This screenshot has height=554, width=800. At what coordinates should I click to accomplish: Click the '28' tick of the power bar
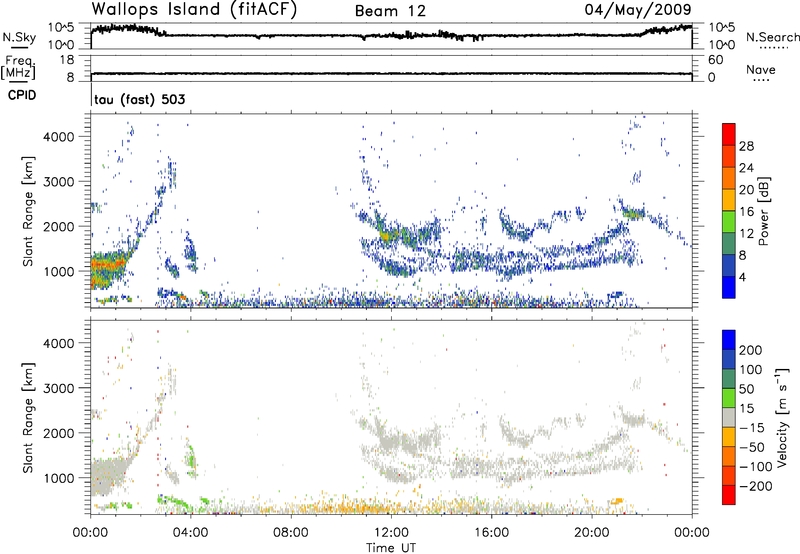[746, 146]
